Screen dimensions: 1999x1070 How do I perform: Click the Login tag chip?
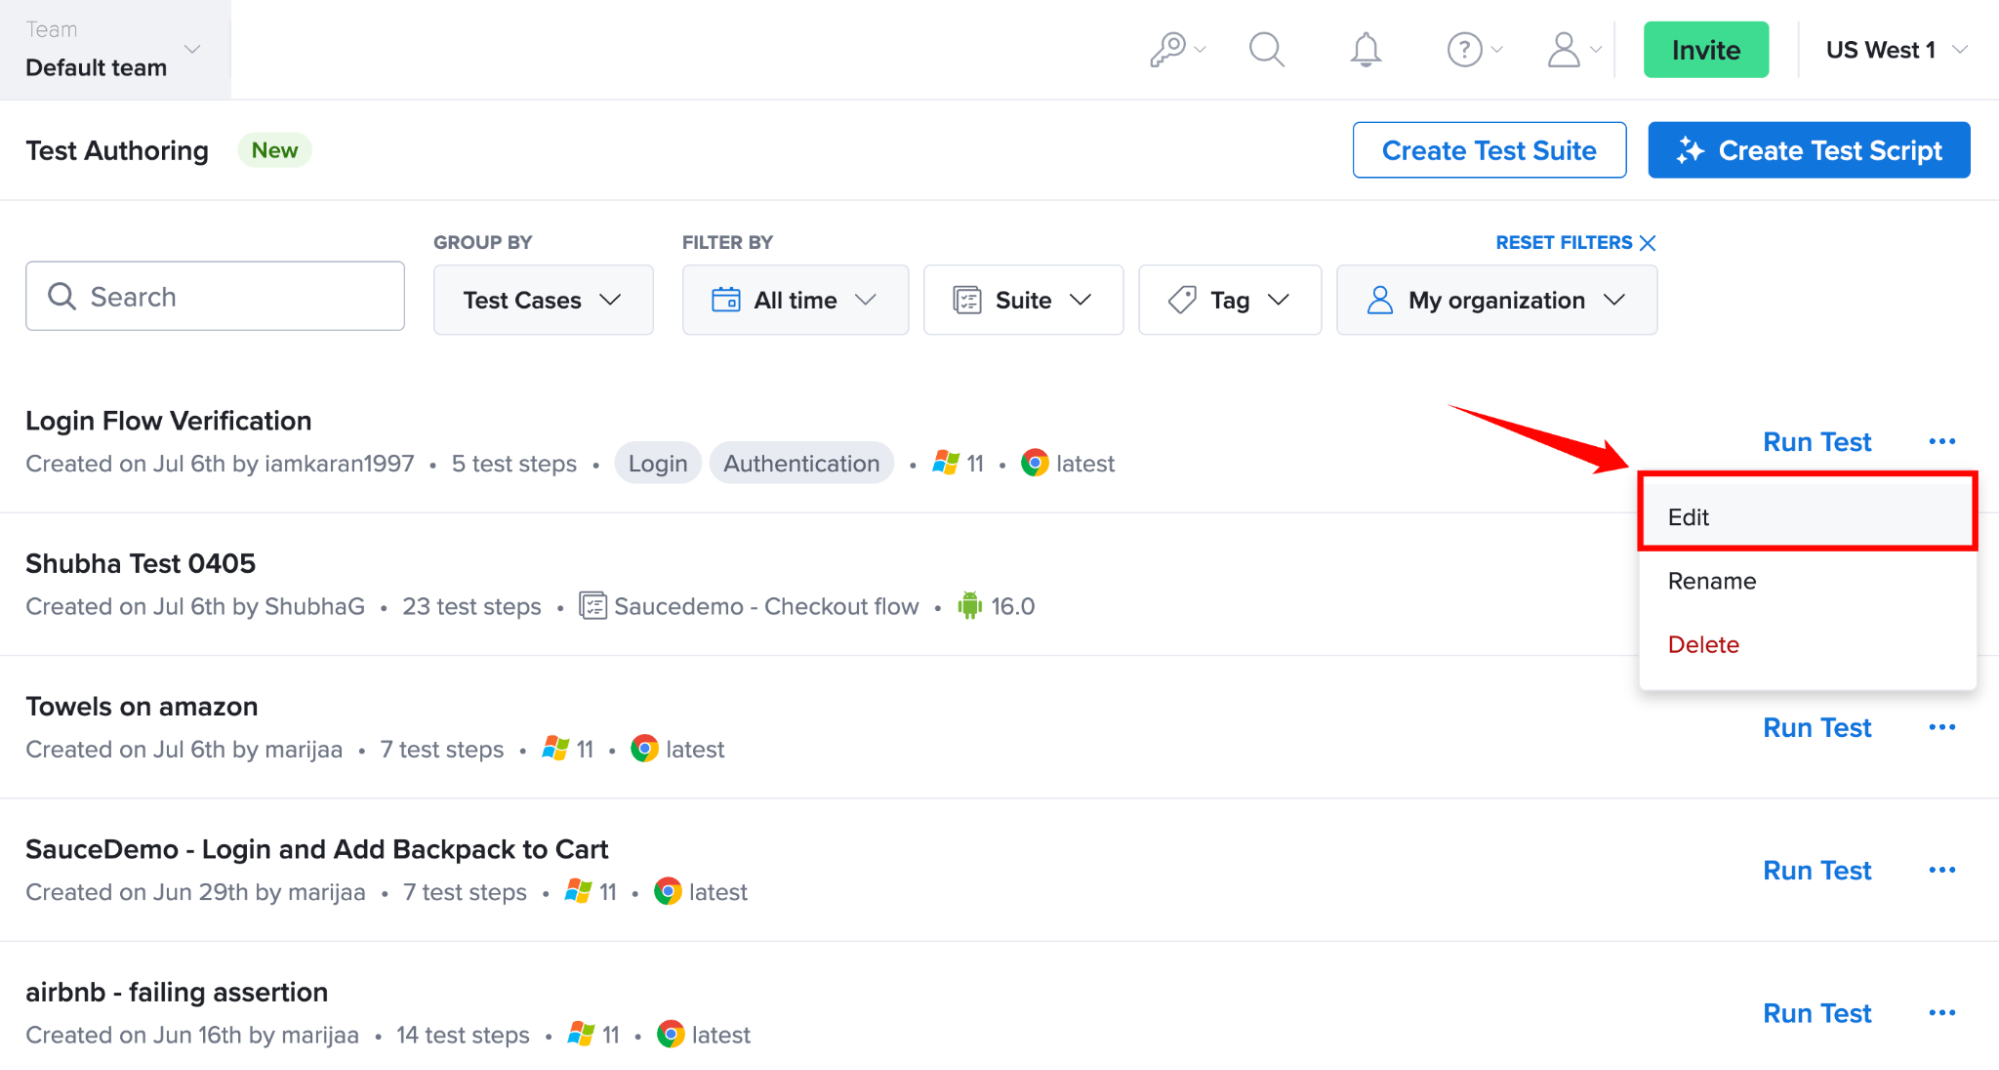click(x=657, y=463)
